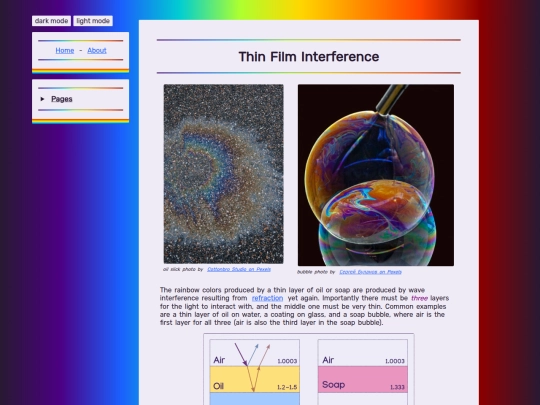540x405 pixels.
Task: Click the italic word three
Action: [x=419, y=298]
